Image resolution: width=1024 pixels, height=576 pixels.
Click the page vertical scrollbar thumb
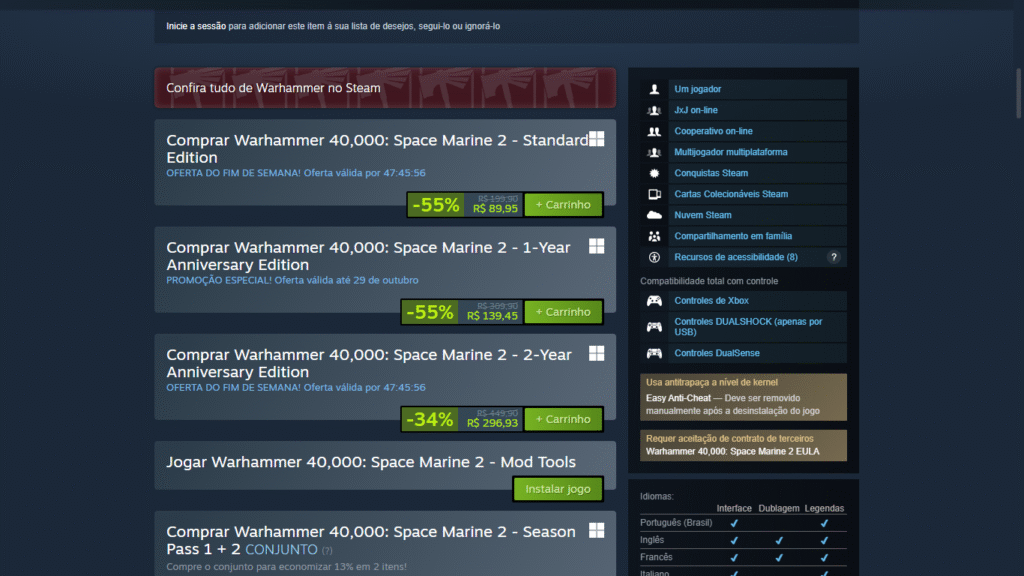coord(1019,93)
